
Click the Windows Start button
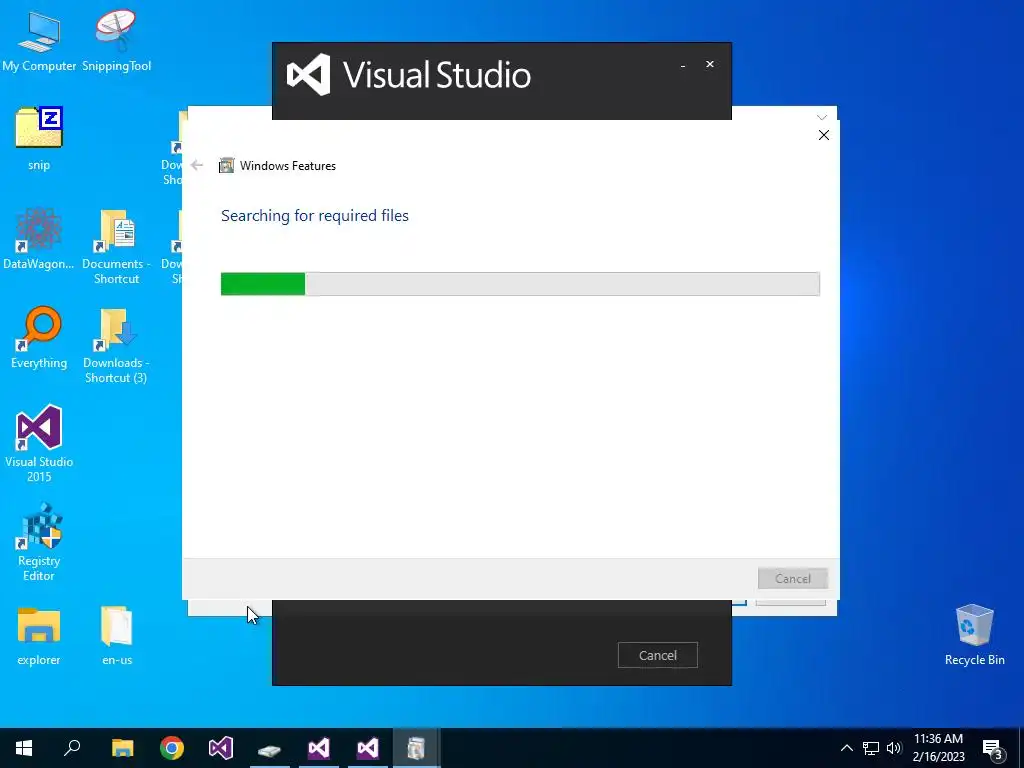click(24, 748)
